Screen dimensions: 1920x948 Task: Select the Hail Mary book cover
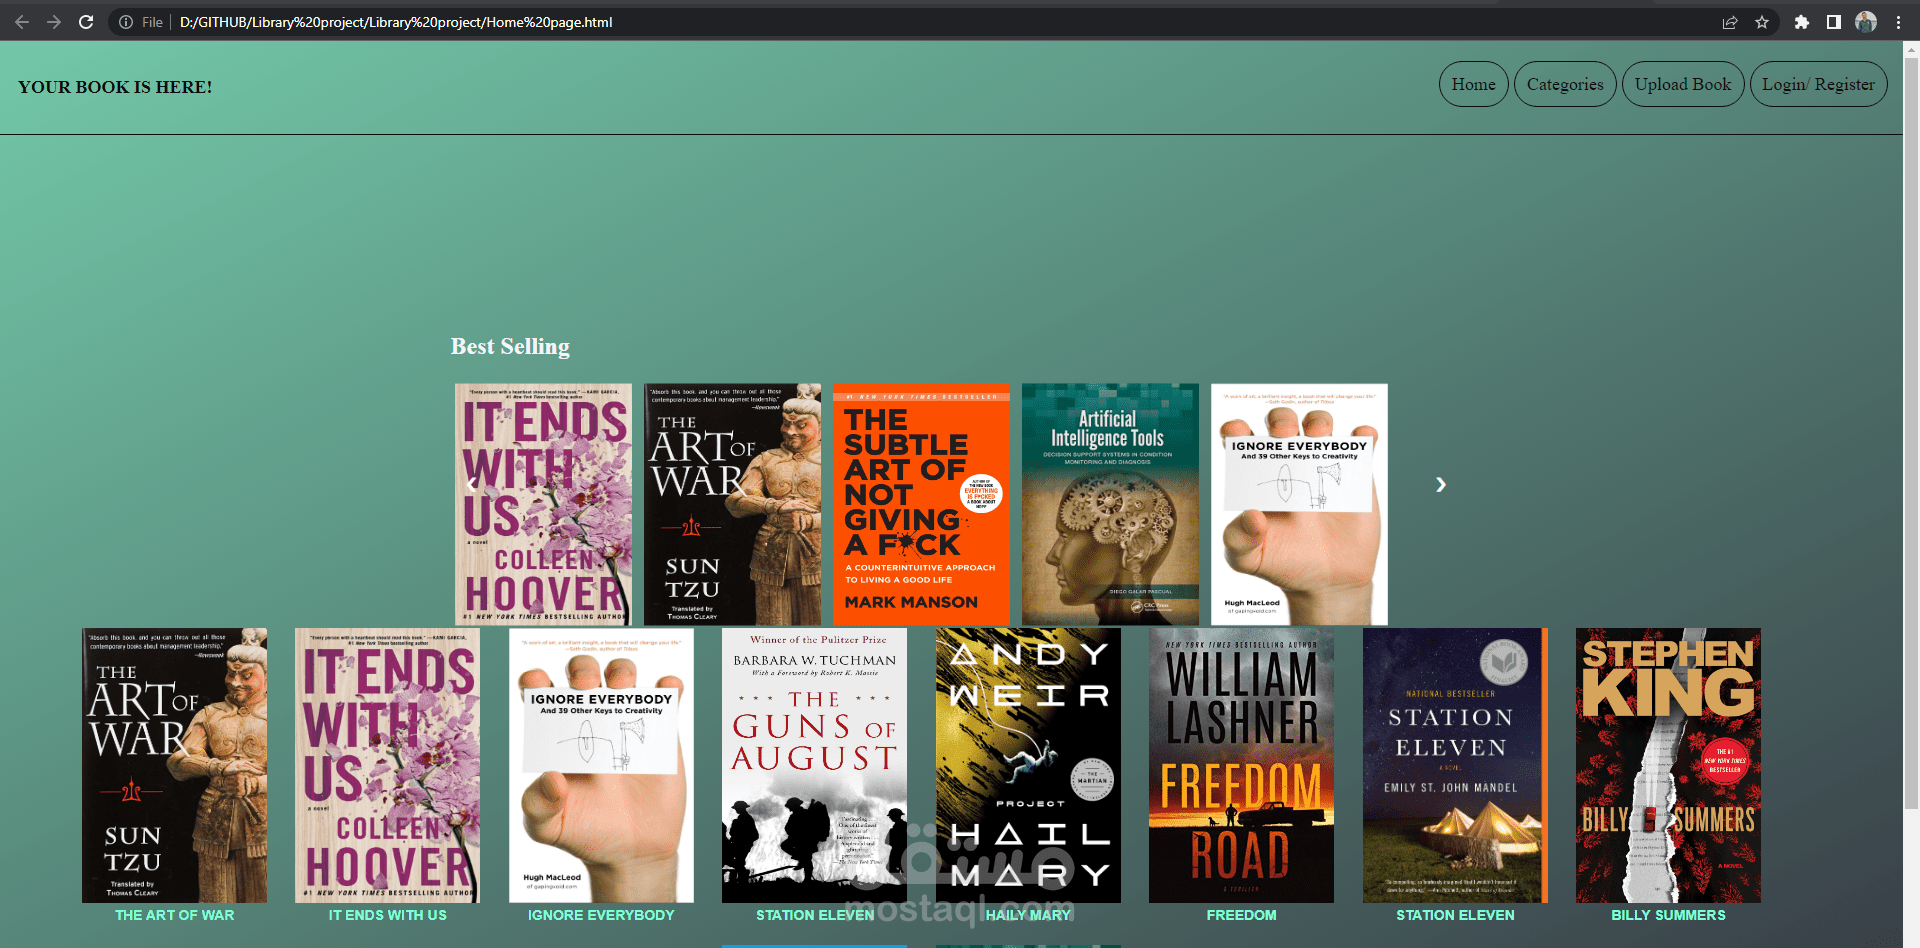coord(1027,765)
